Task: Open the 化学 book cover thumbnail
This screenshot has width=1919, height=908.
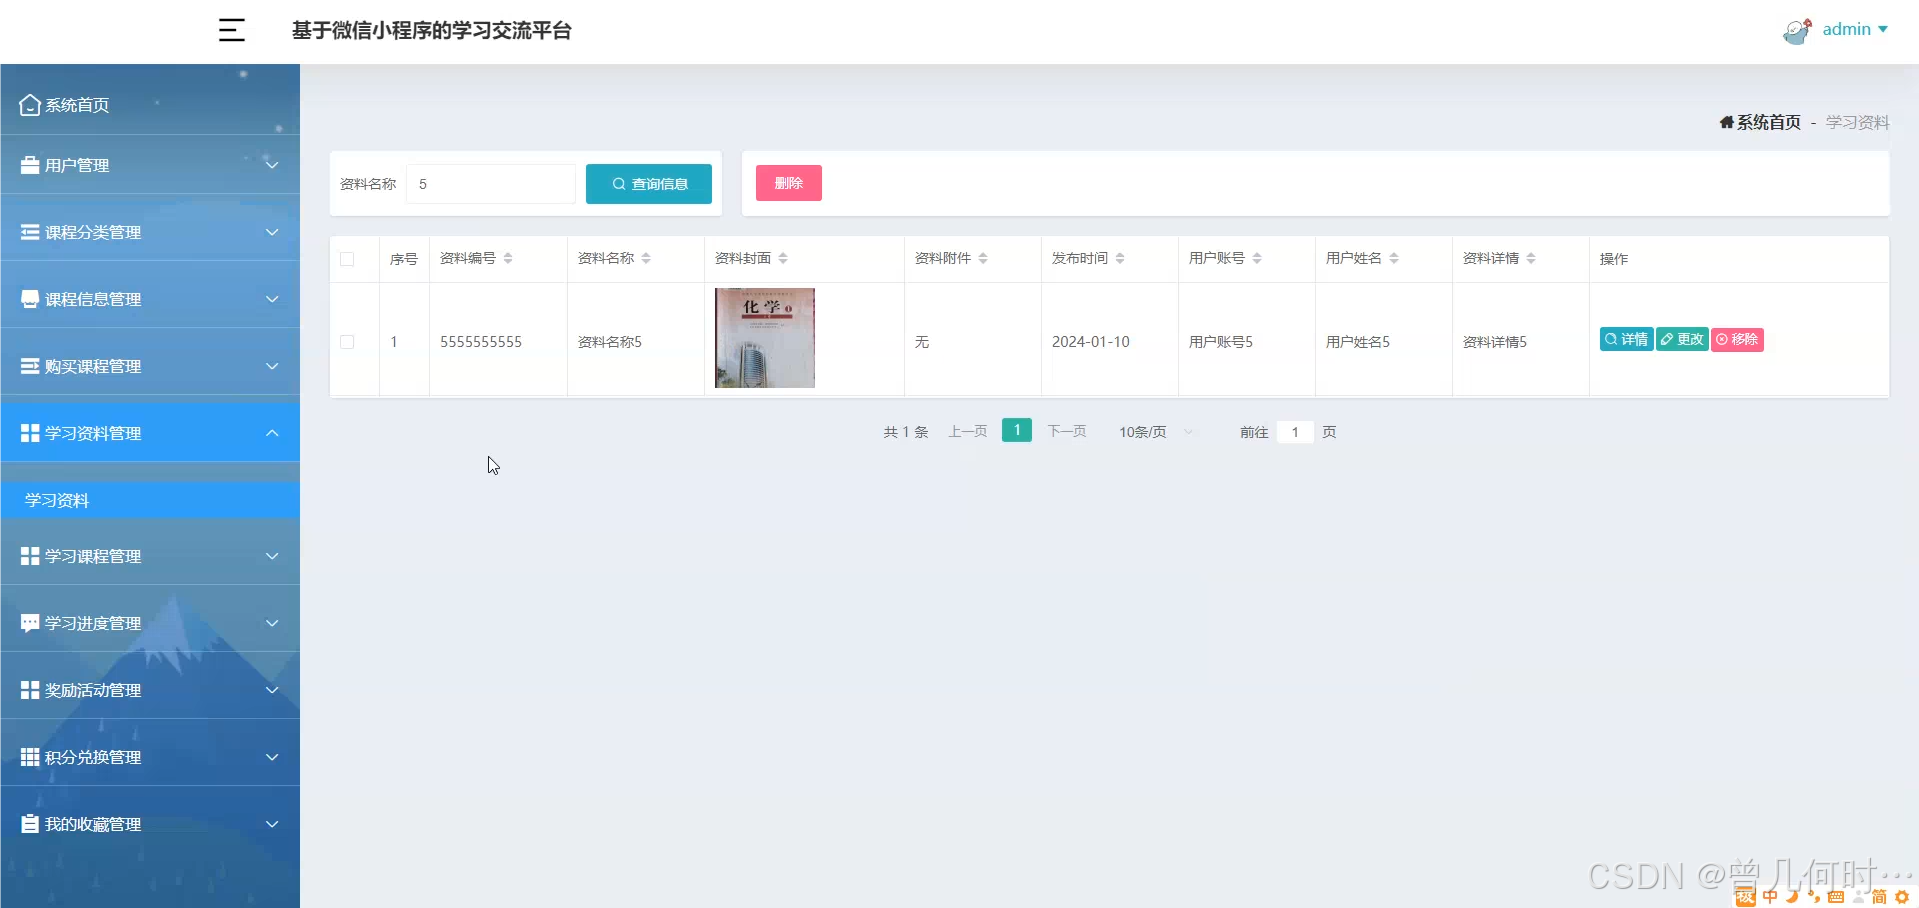Action: click(765, 338)
